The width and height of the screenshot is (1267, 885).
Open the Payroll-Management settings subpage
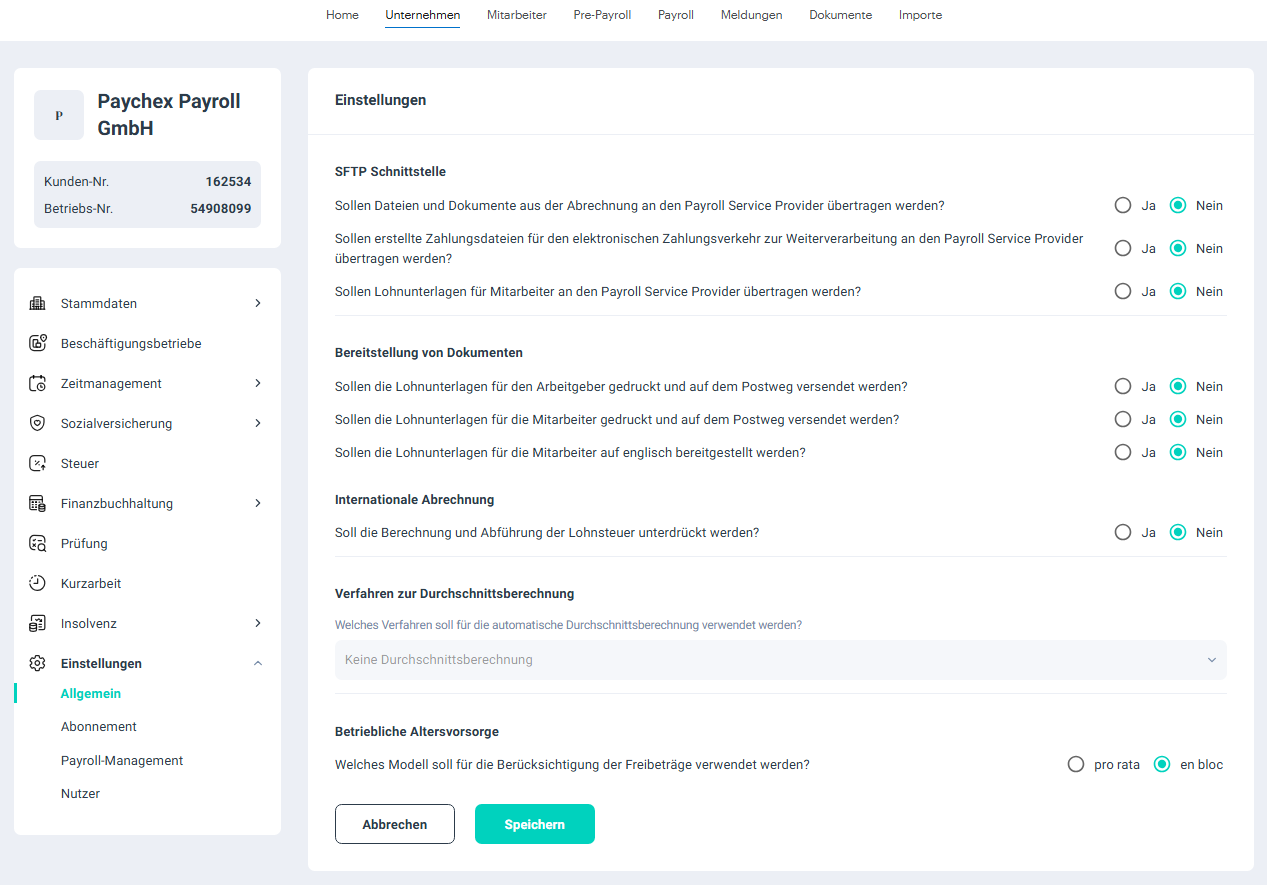122,760
